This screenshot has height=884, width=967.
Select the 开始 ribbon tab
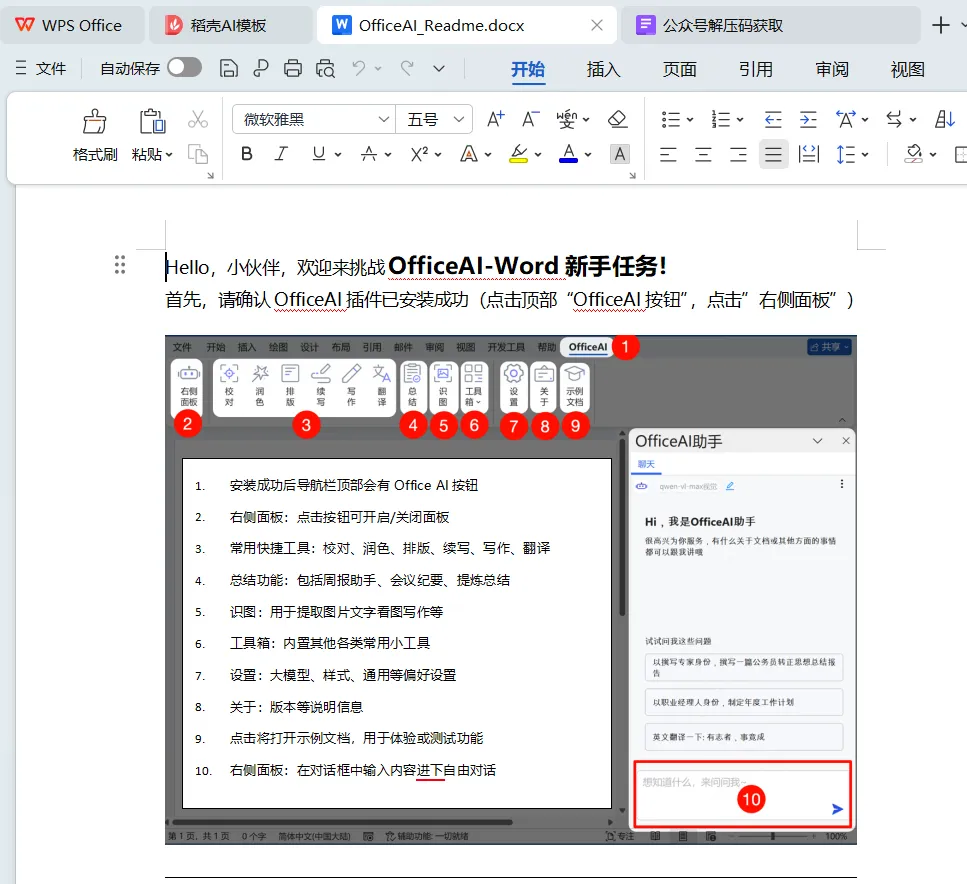click(x=528, y=69)
